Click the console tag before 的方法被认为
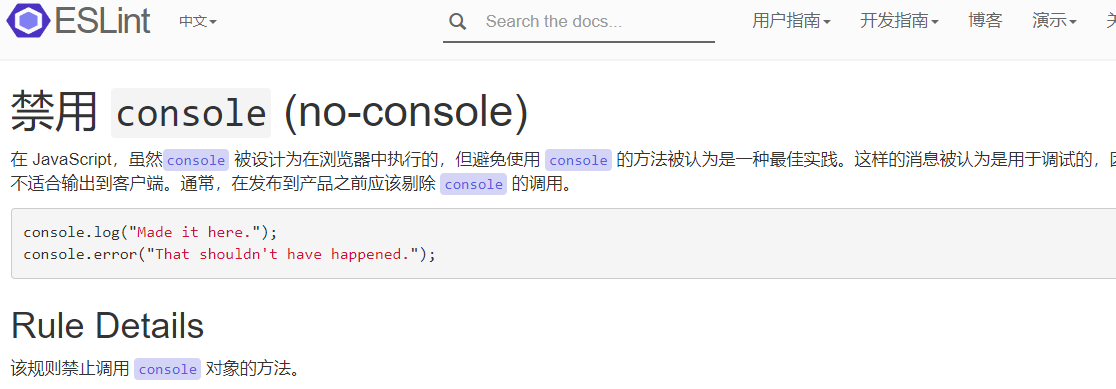 [x=578, y=160]
